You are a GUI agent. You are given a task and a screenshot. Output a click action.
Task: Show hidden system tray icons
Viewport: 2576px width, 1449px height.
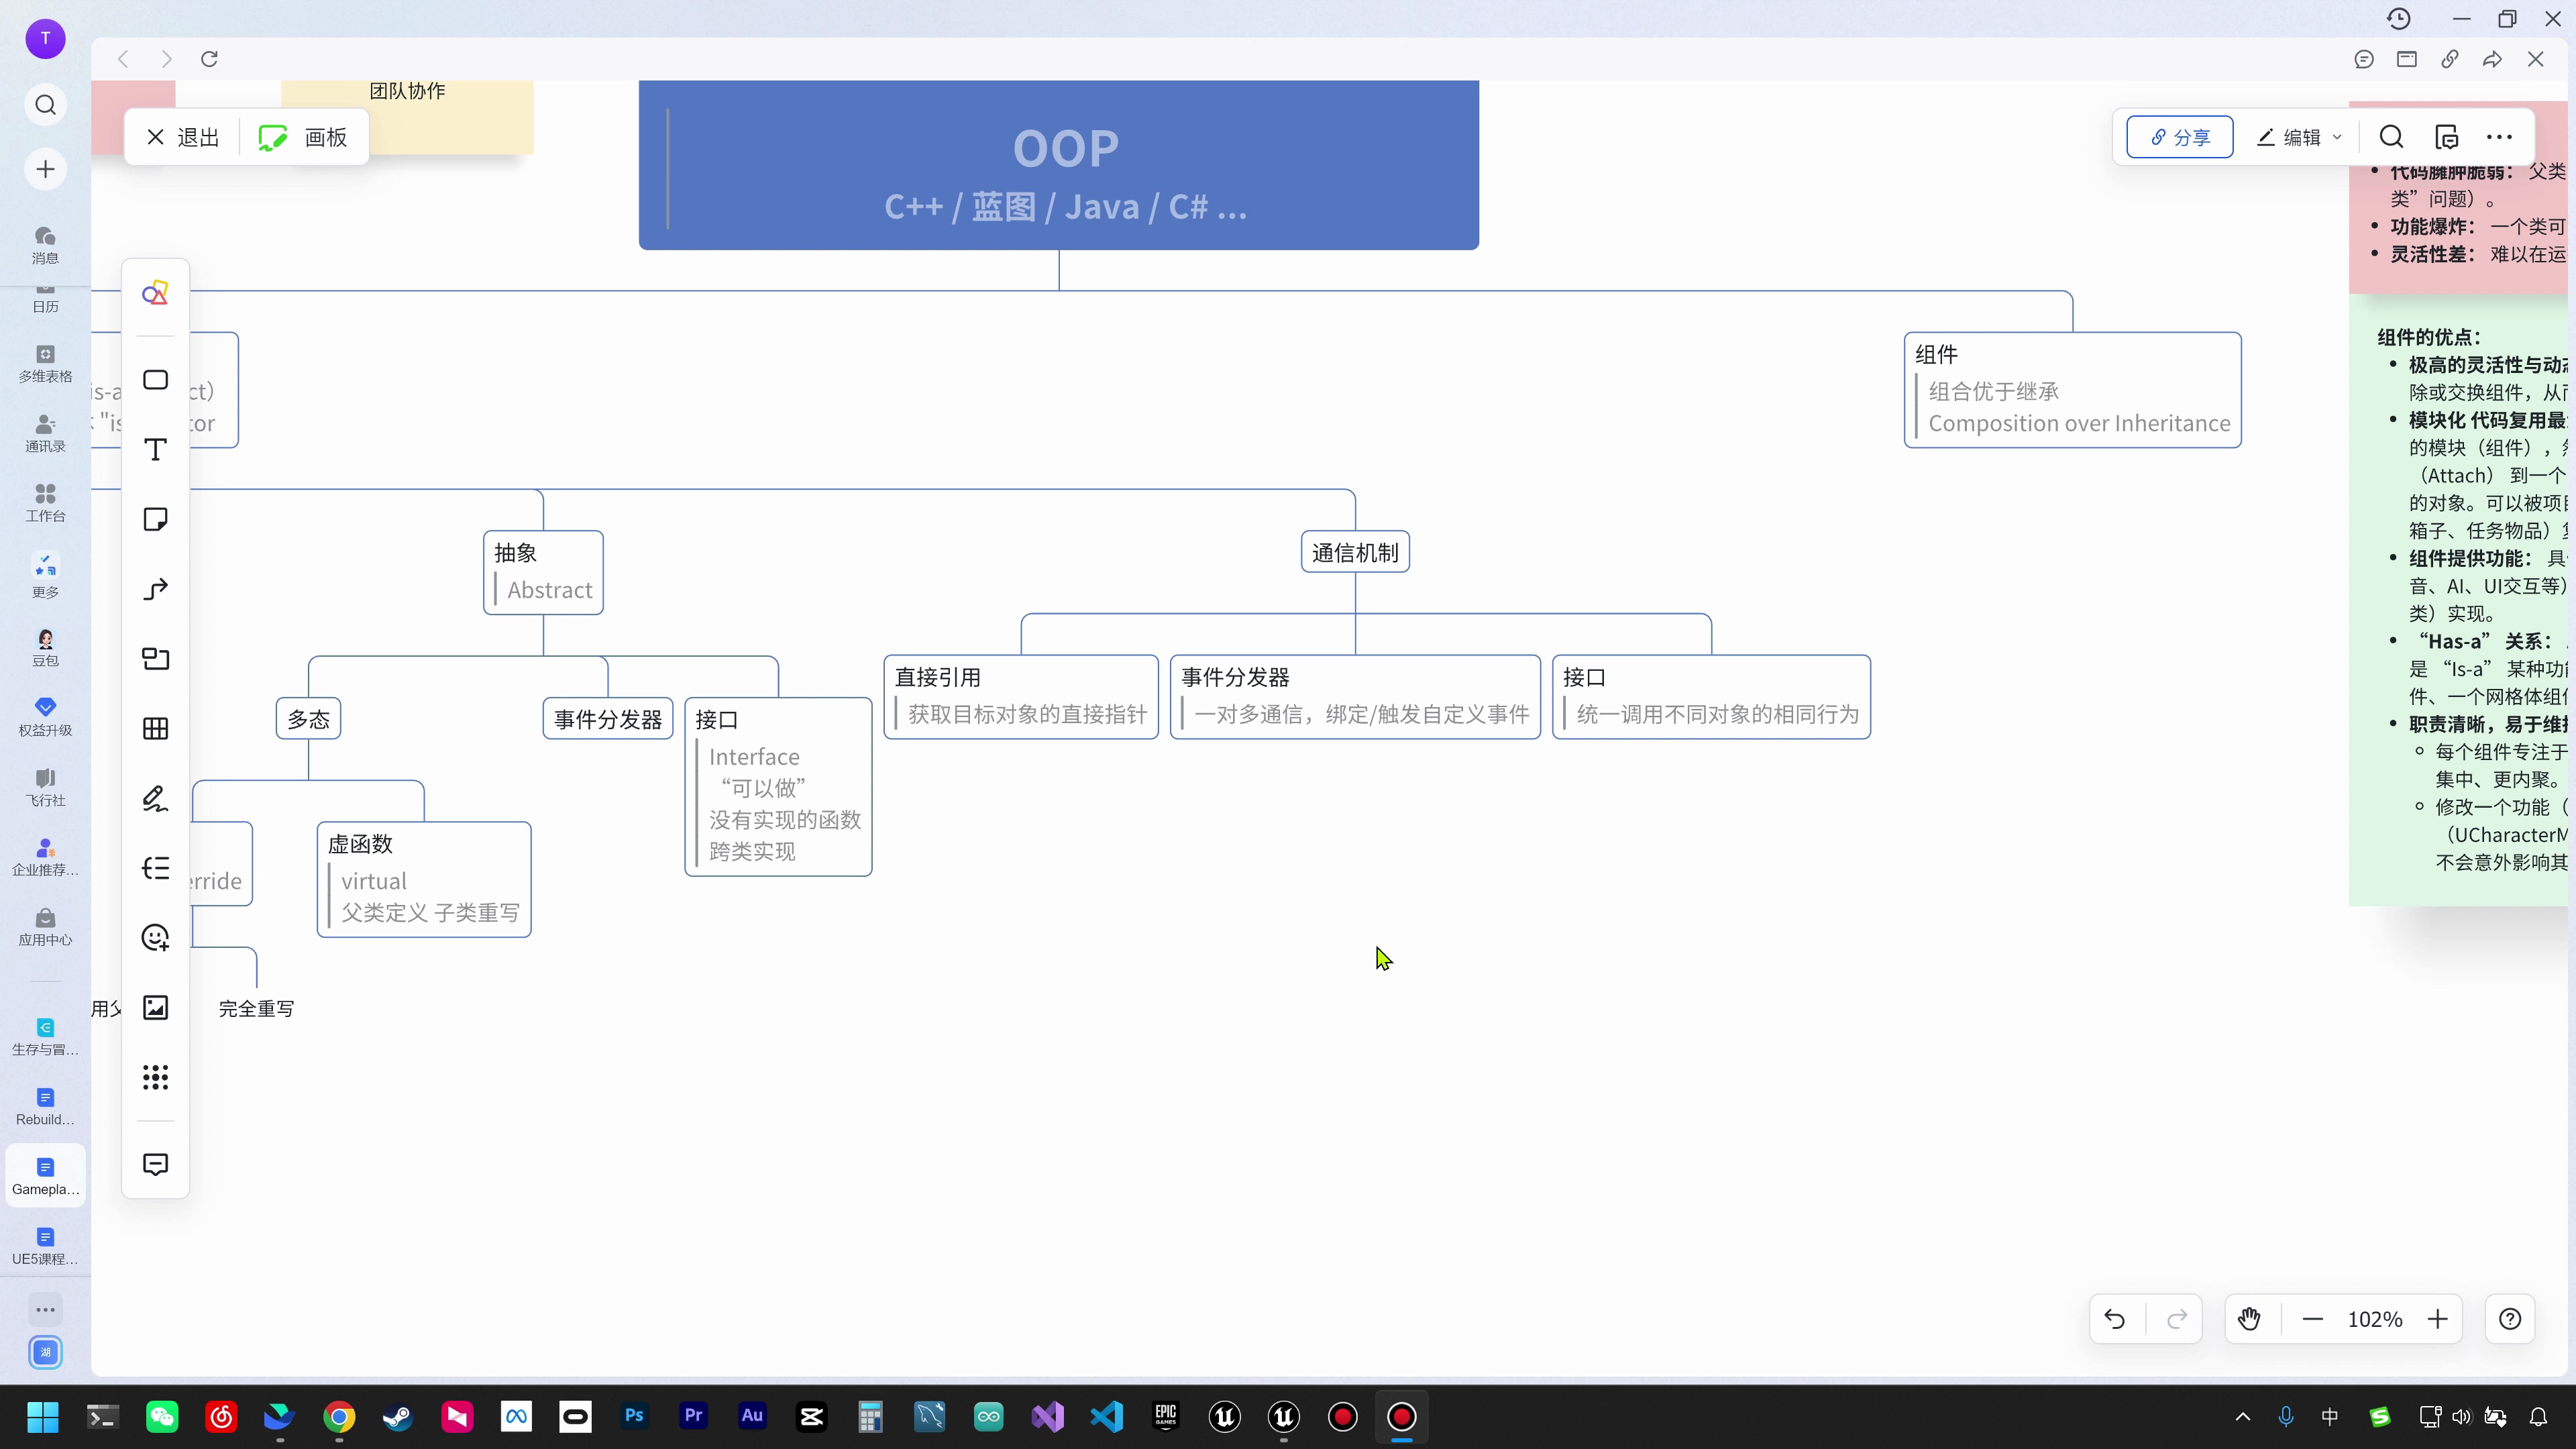point(2243,1417)
